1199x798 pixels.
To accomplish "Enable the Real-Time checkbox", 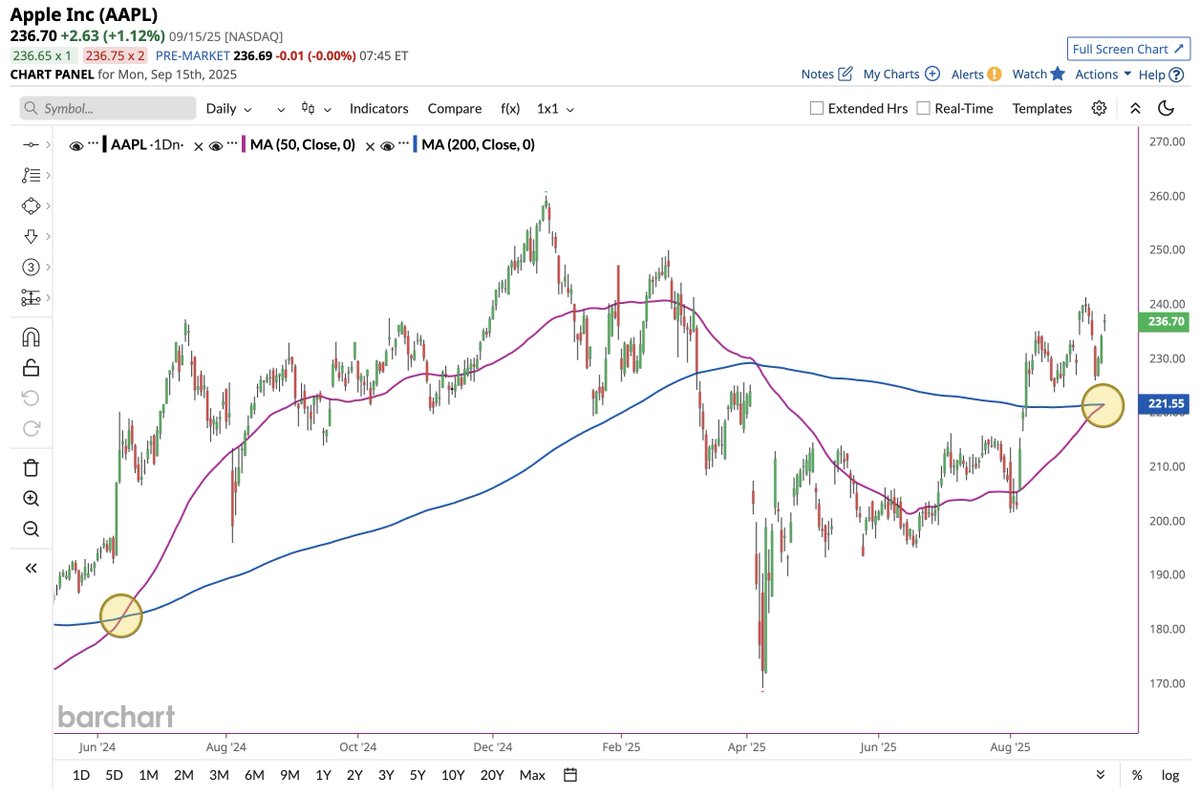I will pos(923,108).
